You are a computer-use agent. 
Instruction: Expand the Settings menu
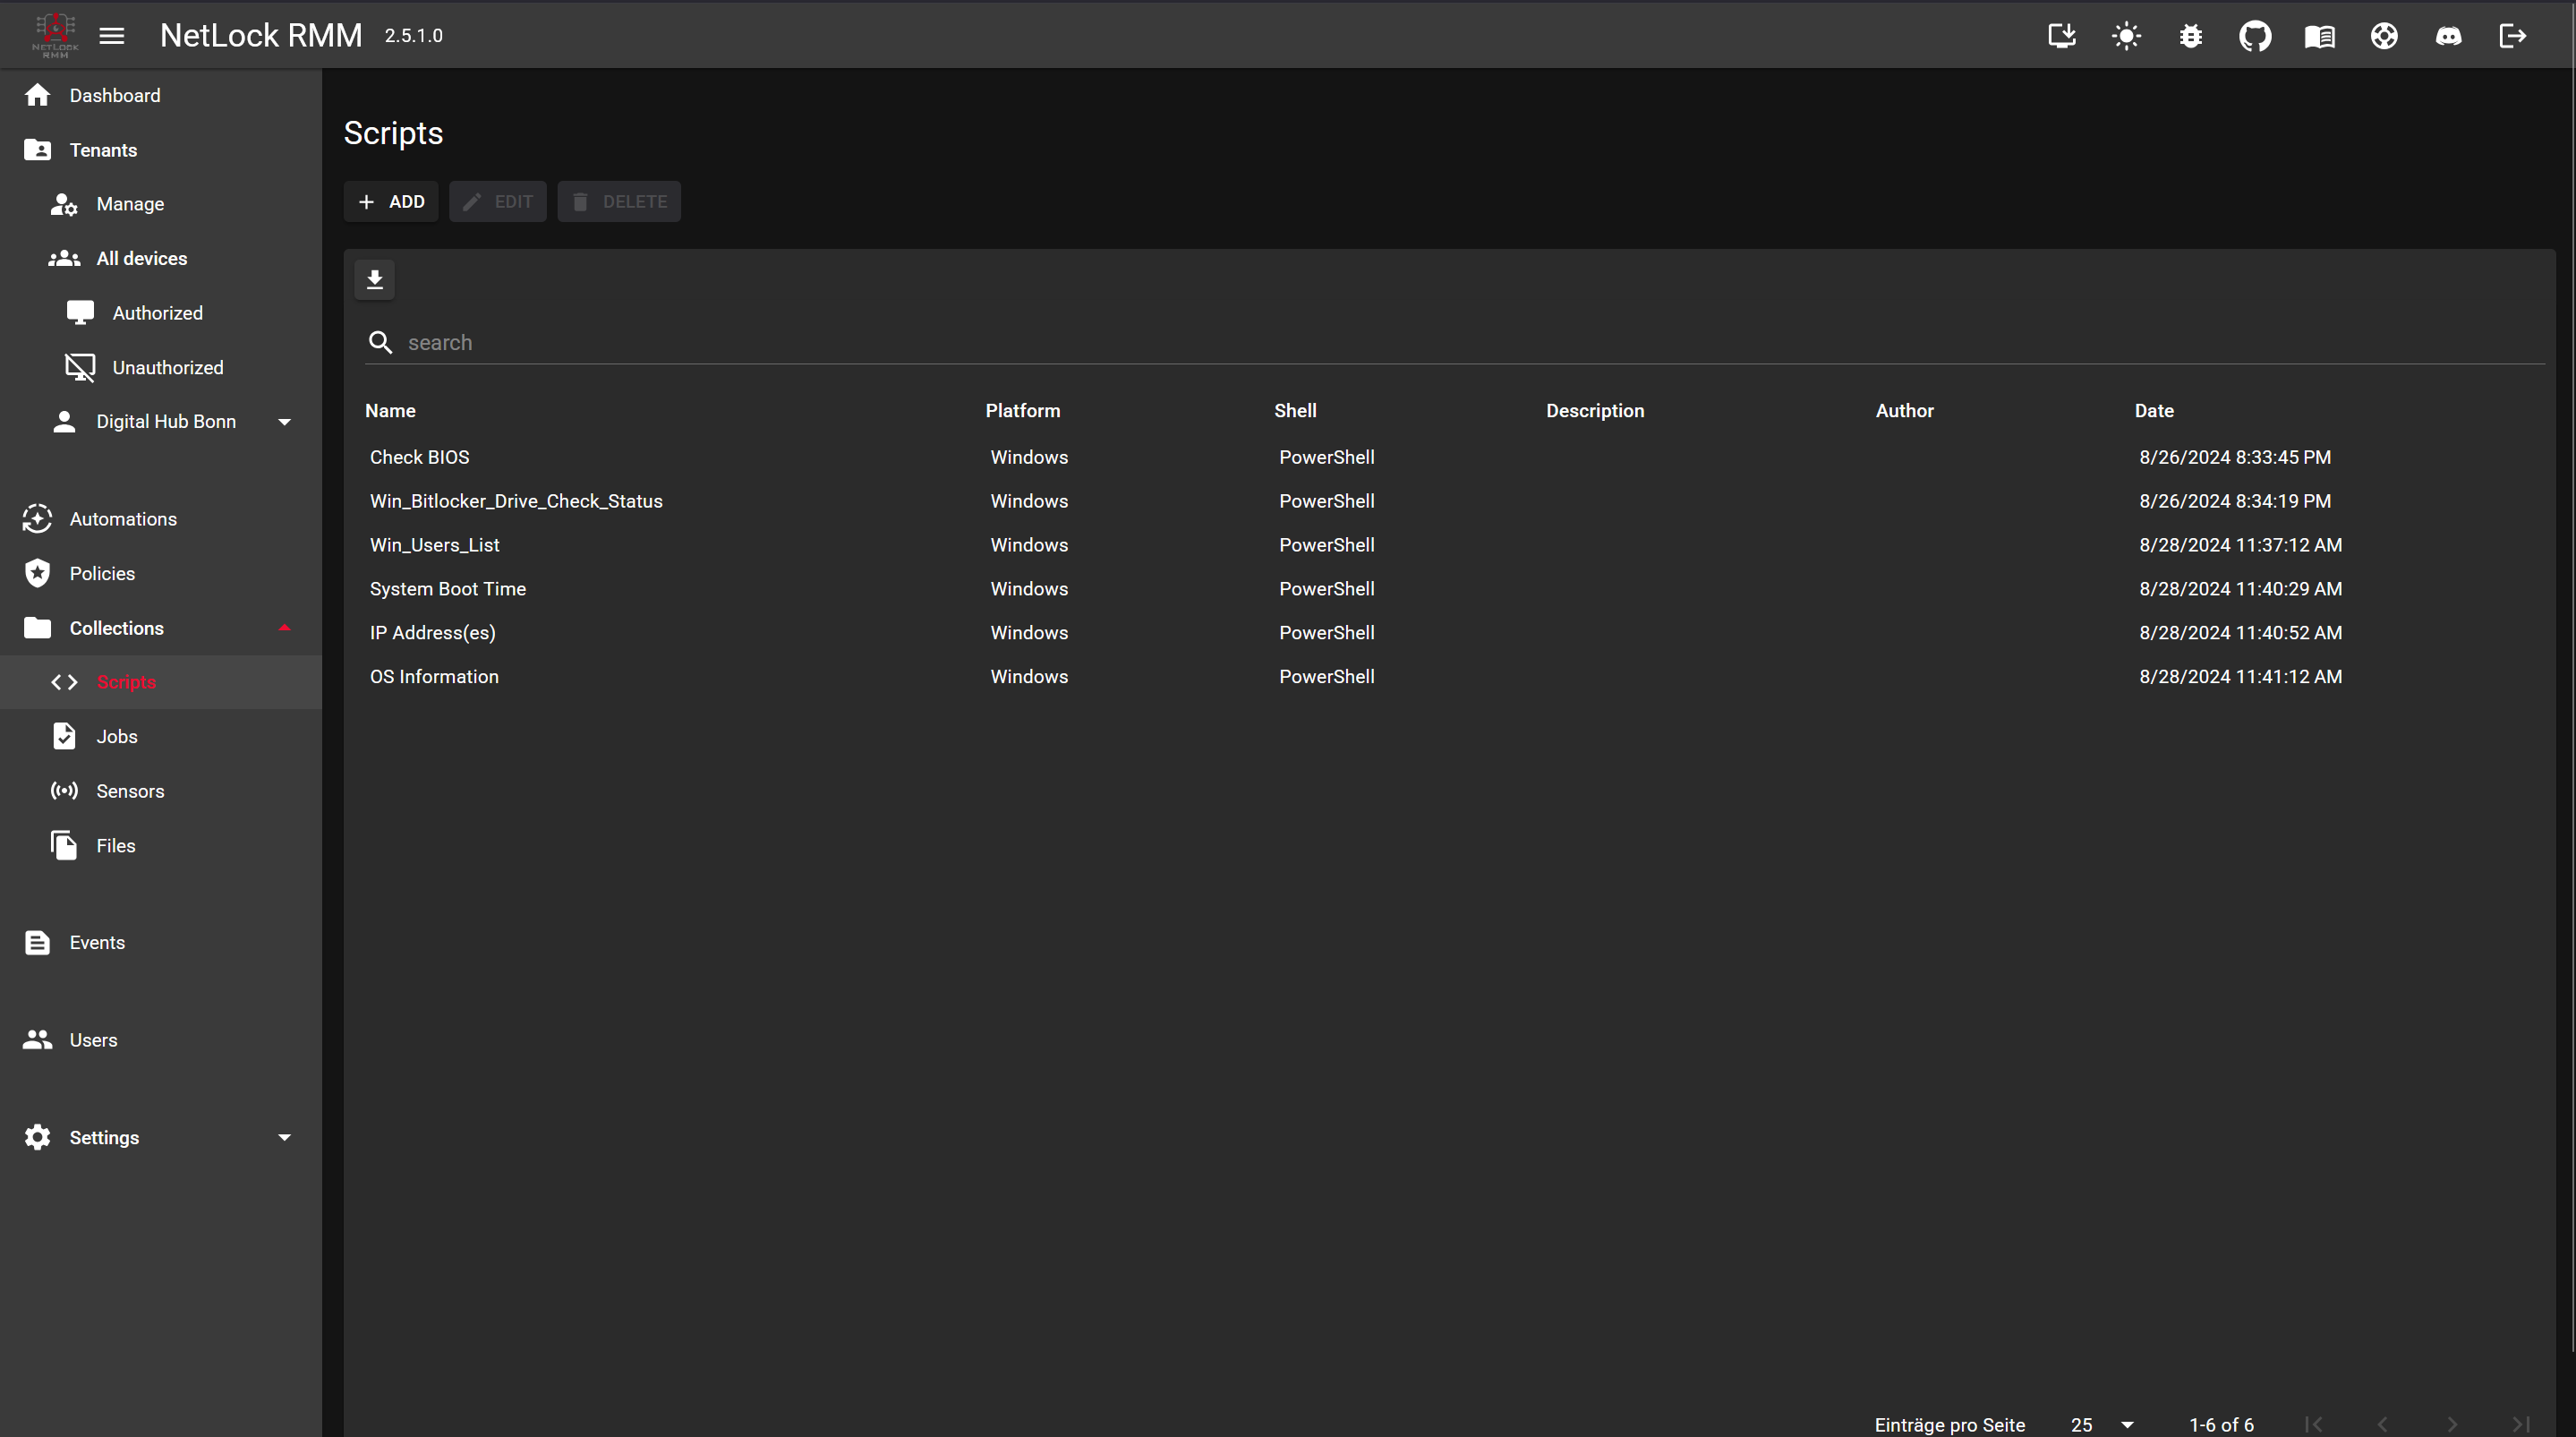coord(285,1137)
